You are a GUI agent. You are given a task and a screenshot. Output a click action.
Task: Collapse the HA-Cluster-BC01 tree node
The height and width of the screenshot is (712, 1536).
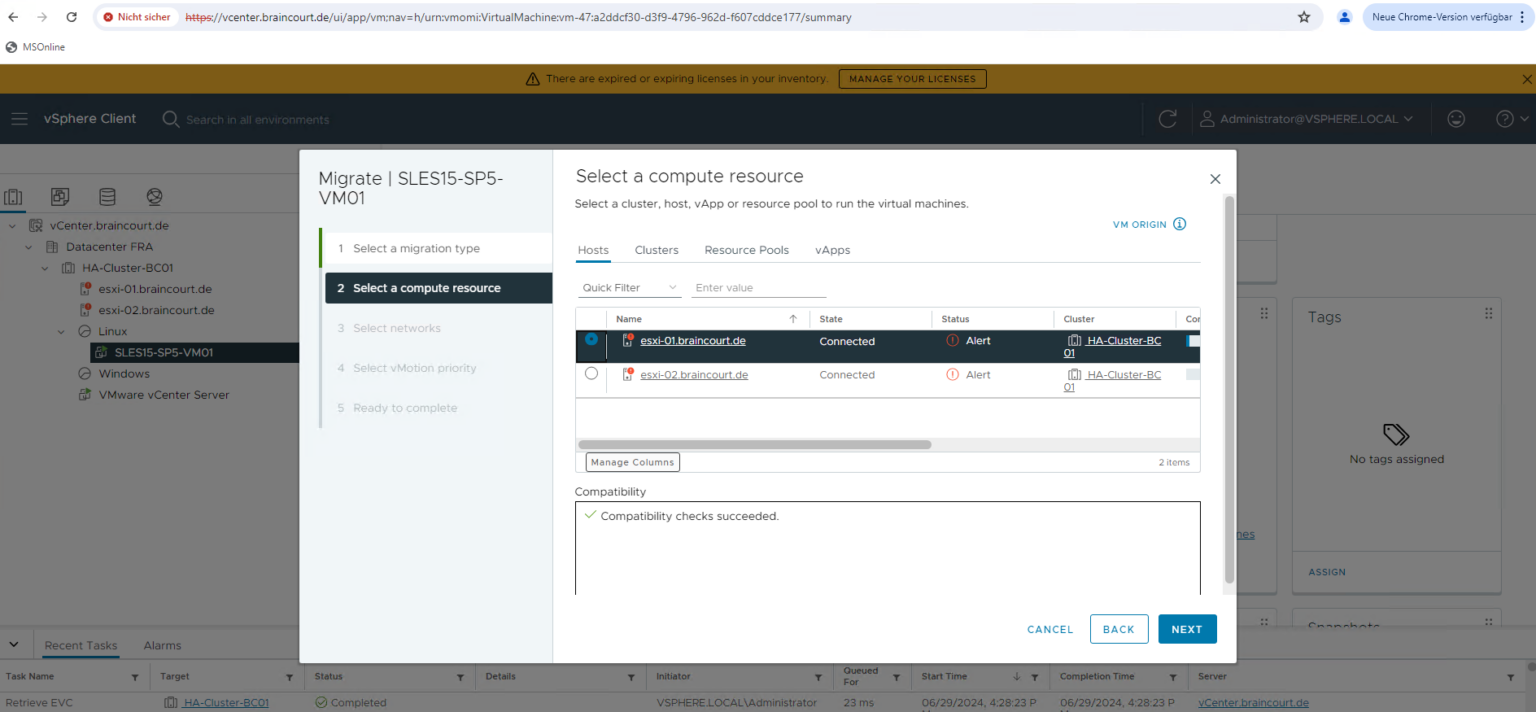click(44, 267)
